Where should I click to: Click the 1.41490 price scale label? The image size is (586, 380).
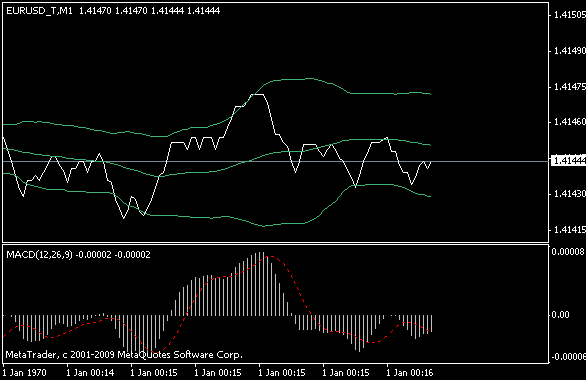pyautogui.click(x=570, y=51)
